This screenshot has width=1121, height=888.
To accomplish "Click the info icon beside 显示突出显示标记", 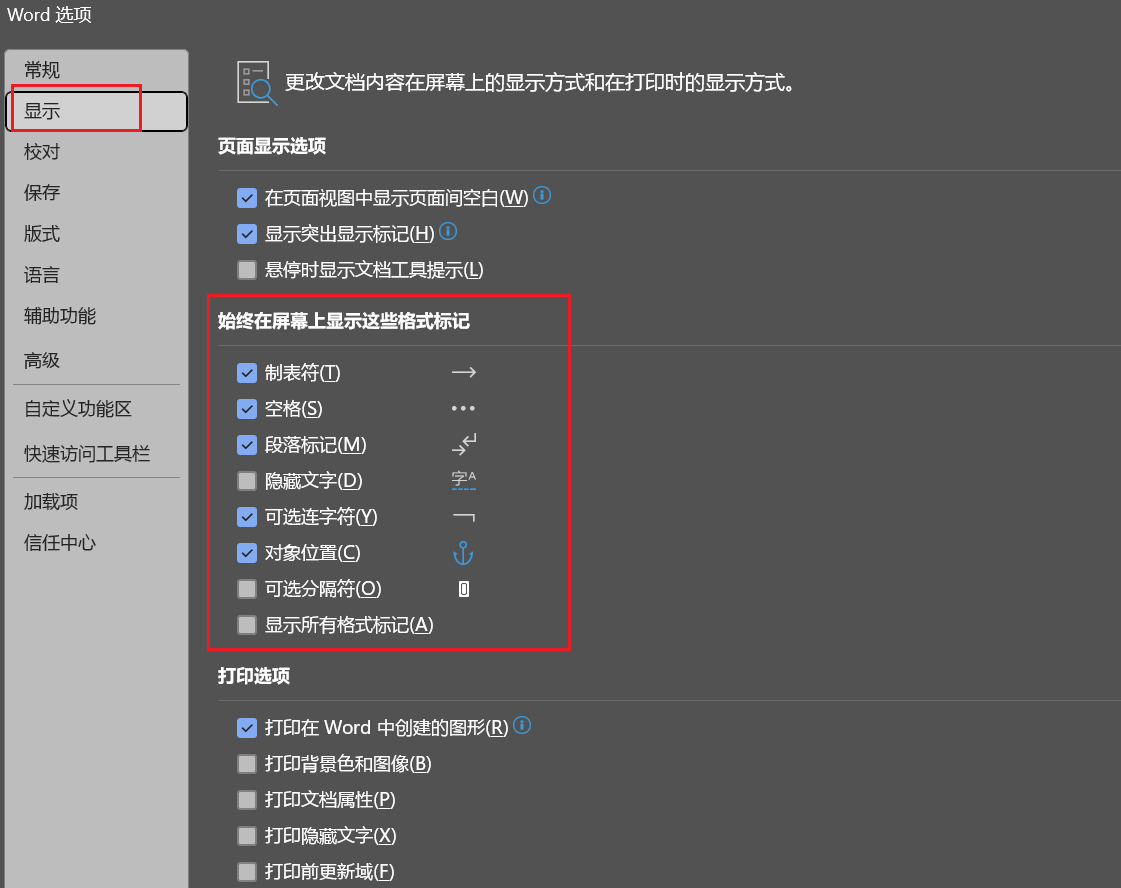I will pos(448,232).
